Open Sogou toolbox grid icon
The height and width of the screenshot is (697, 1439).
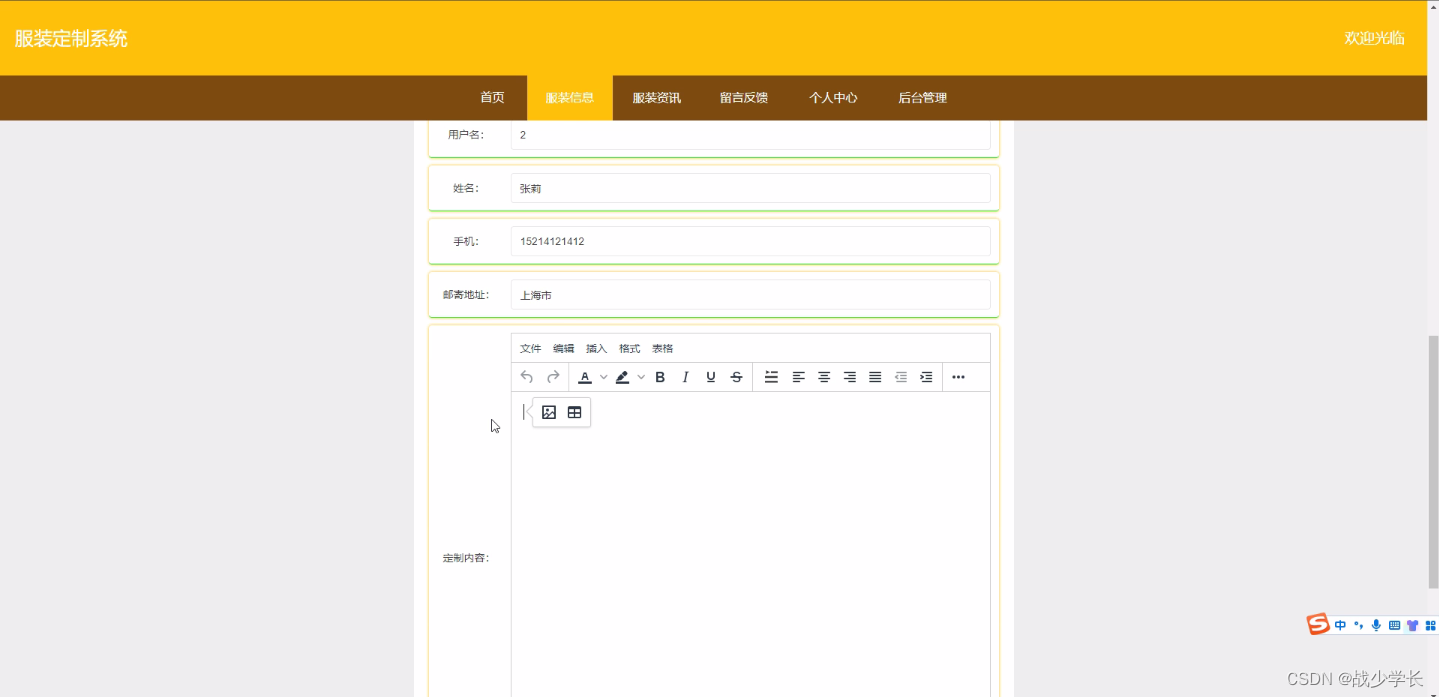tap(1430, 625)
